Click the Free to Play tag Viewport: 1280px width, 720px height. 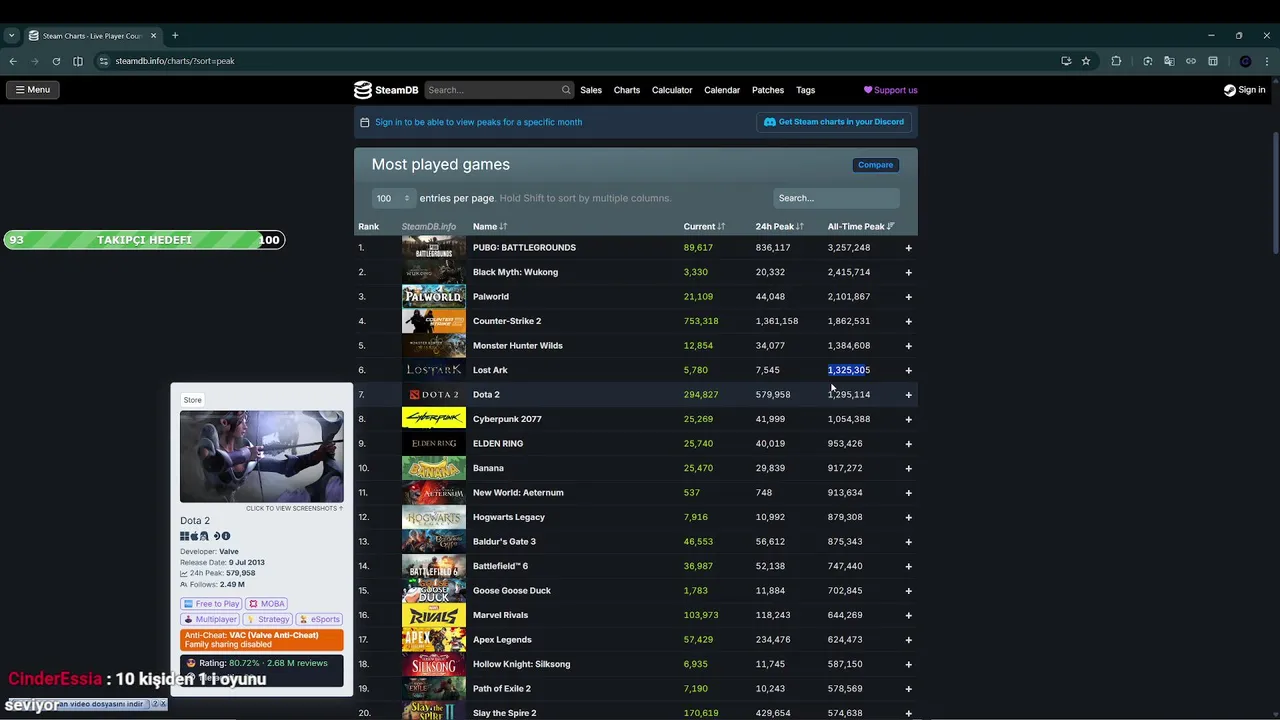[211, 604]
